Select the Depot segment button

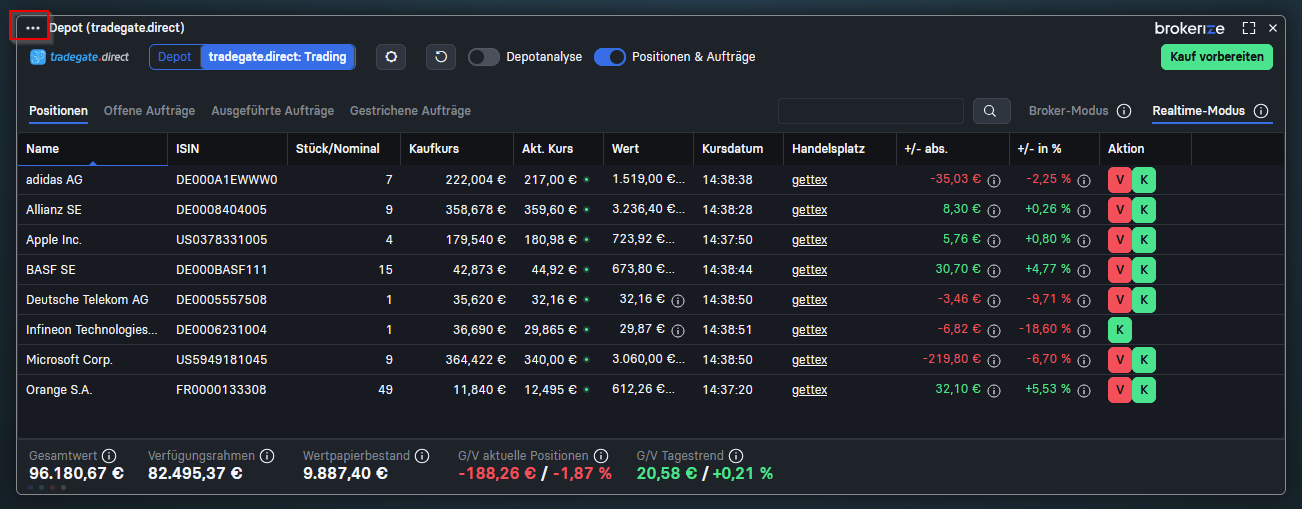[x=175, y=57]
